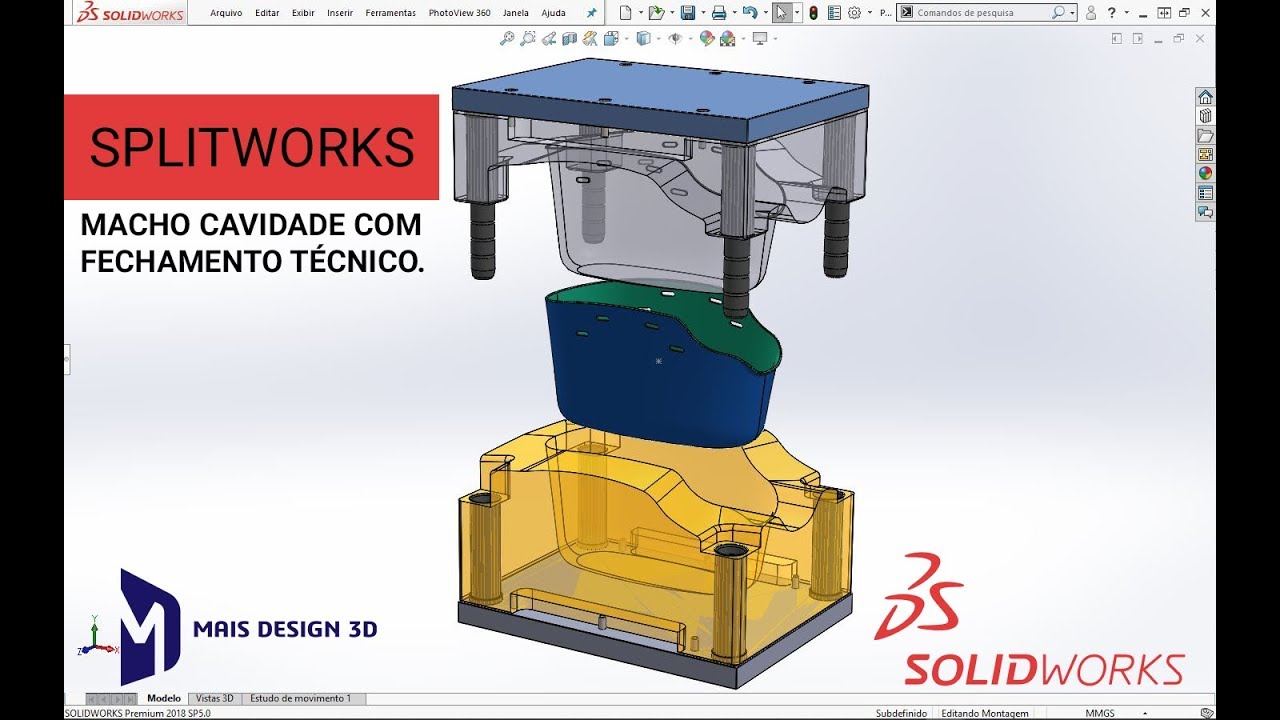Expand panel with right arrow icon
This screenshot has width=1280, height=720.
(1137, 38)
